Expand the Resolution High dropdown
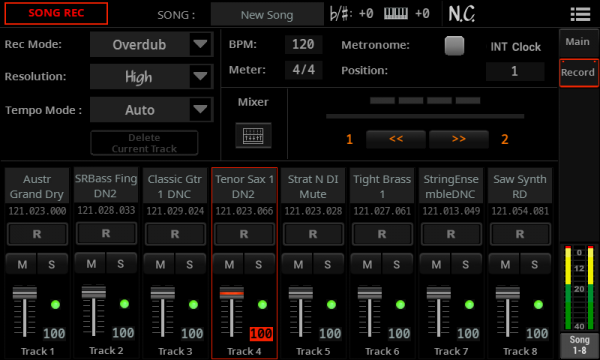The height and width of the screenshot is (360, 600). coord(200,77)
